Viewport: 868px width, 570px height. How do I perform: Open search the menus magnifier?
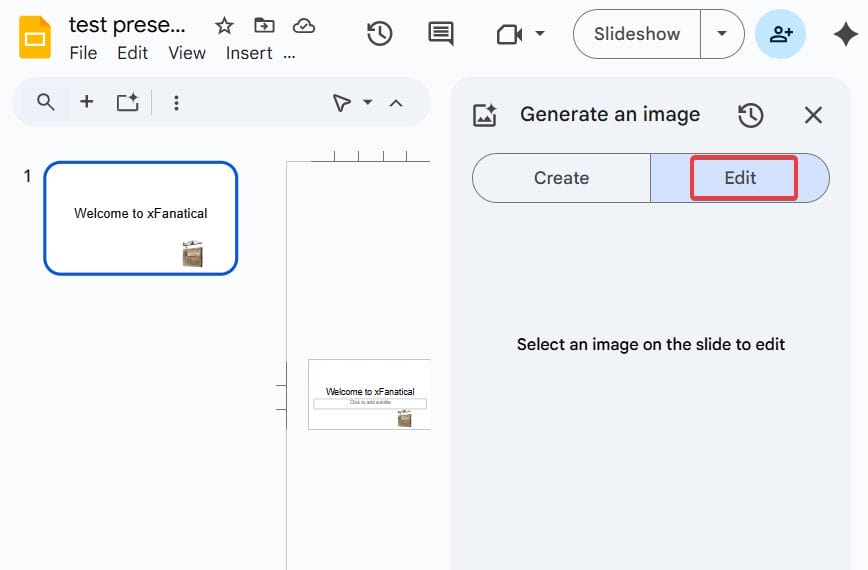(x=45, y=102)
